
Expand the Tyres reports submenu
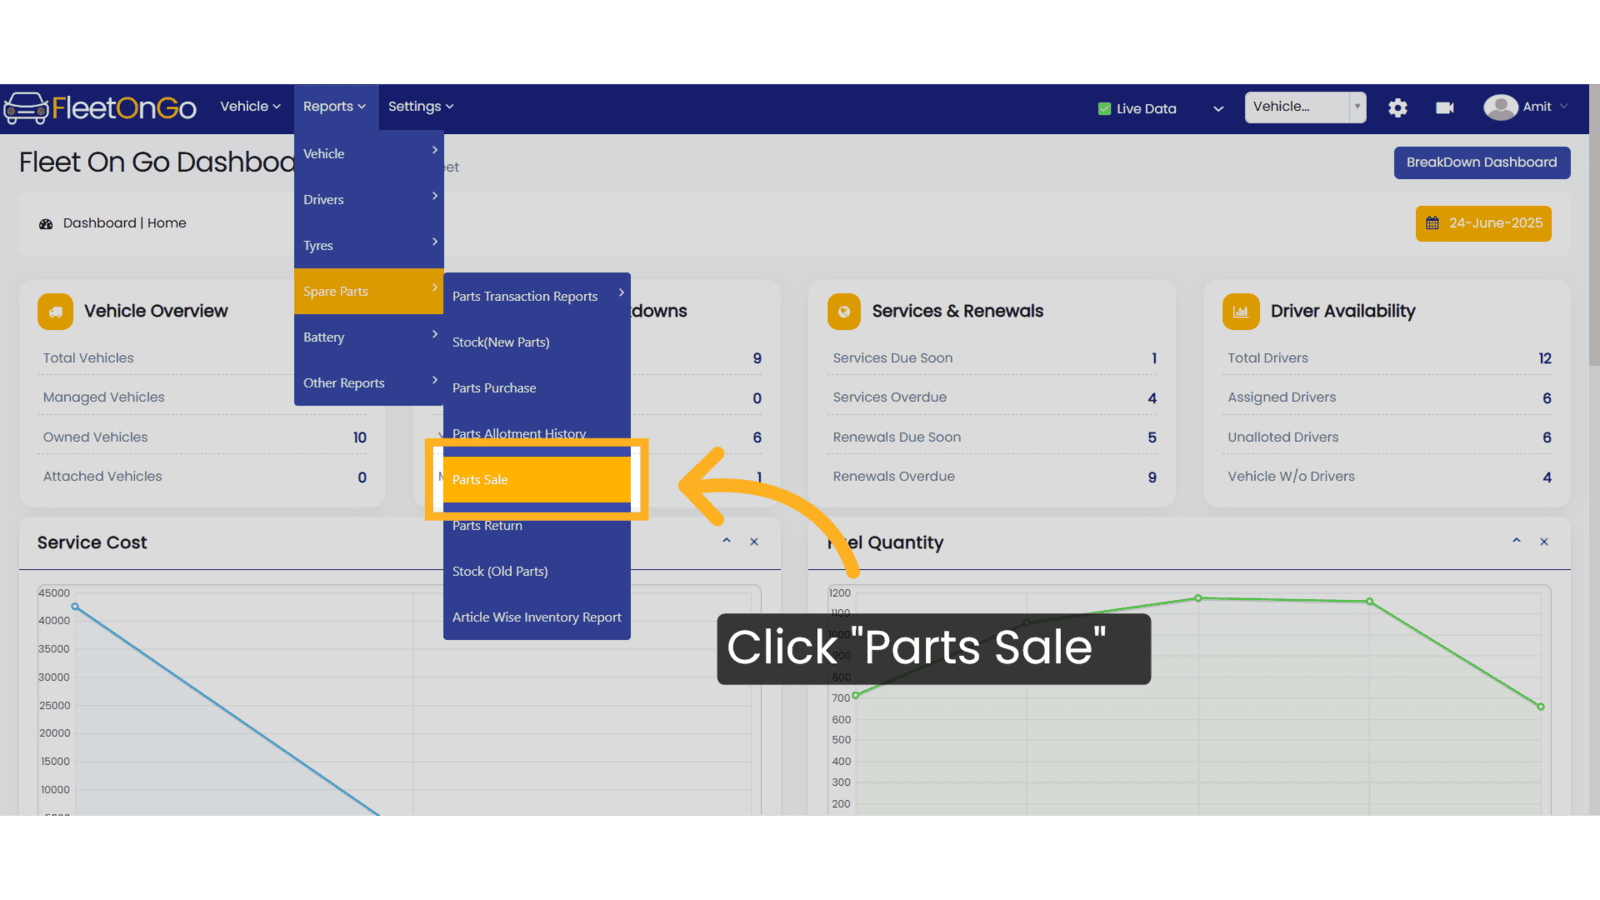[x=369, y=246]
